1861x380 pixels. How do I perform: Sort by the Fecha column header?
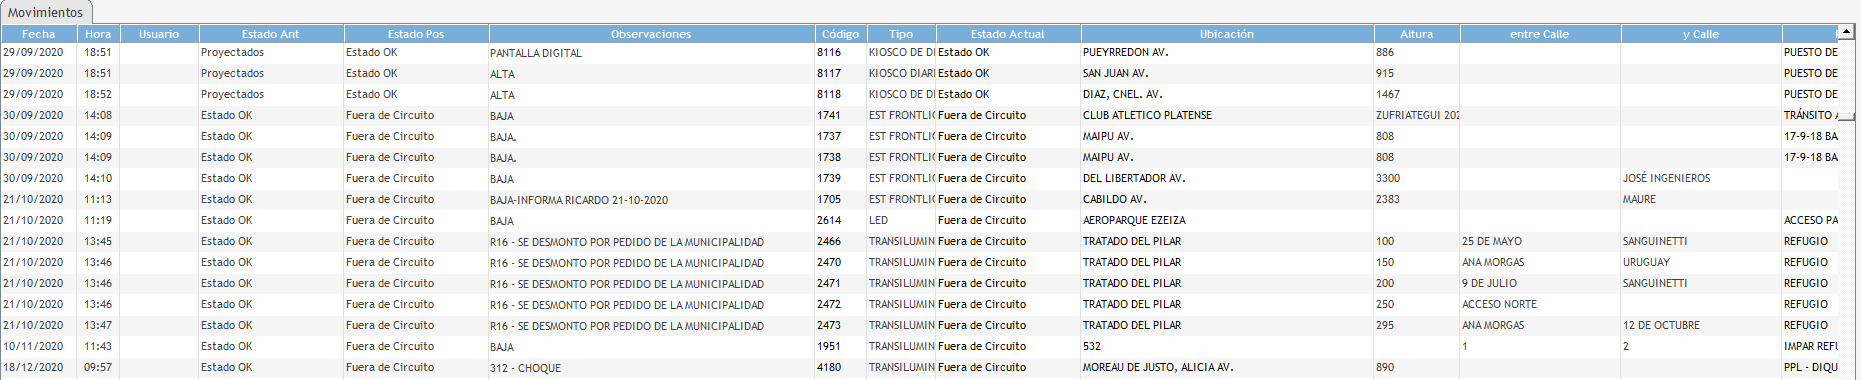[x=39, y=34]
